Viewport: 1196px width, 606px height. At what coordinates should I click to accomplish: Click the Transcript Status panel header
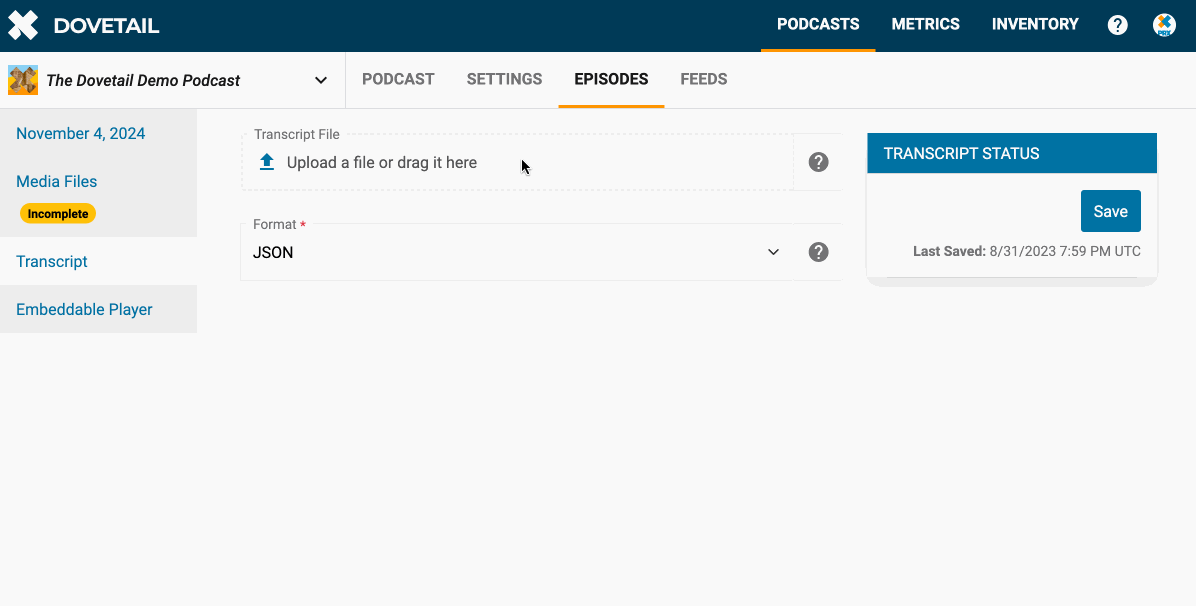(1012, 153)
